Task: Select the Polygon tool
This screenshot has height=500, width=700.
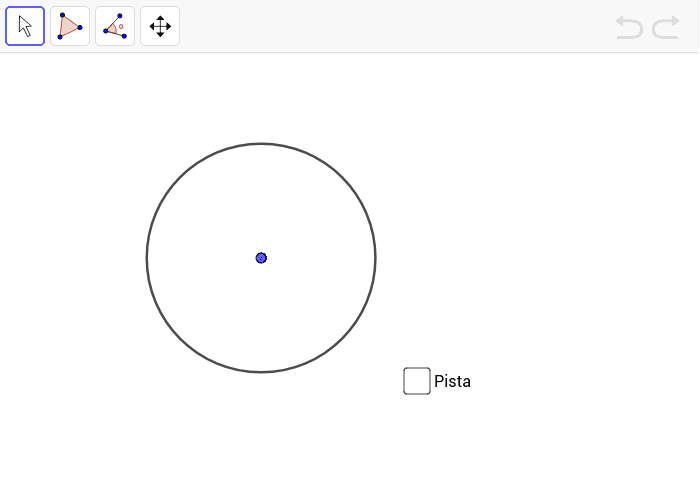Action: pos(70,26)
